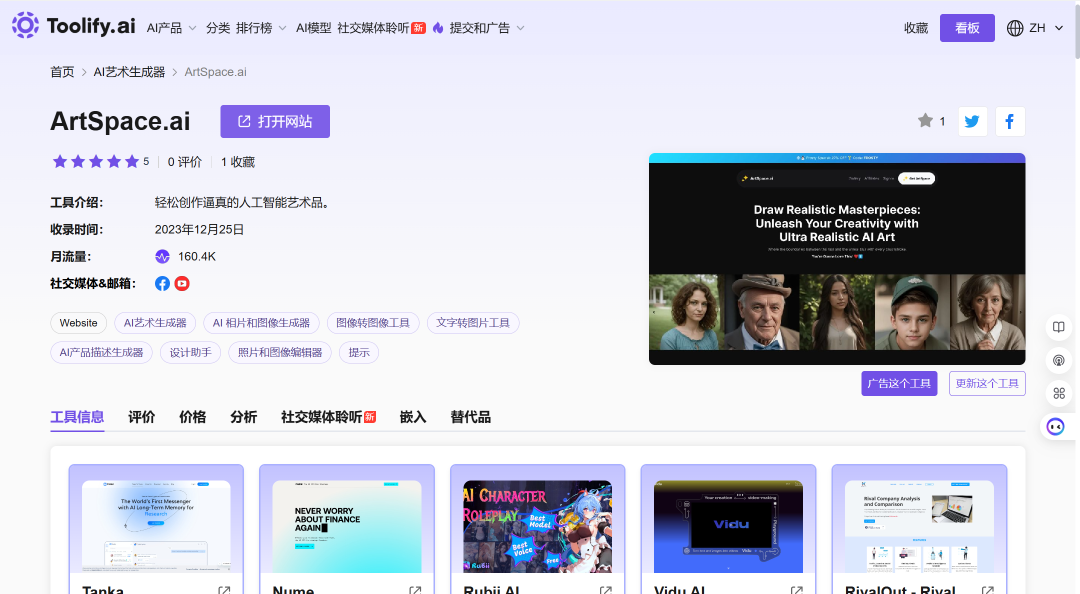Viewport: 1080px width, 594px height.
Task: Switch to the 嵌入 tab
Action: click(413, 417)
